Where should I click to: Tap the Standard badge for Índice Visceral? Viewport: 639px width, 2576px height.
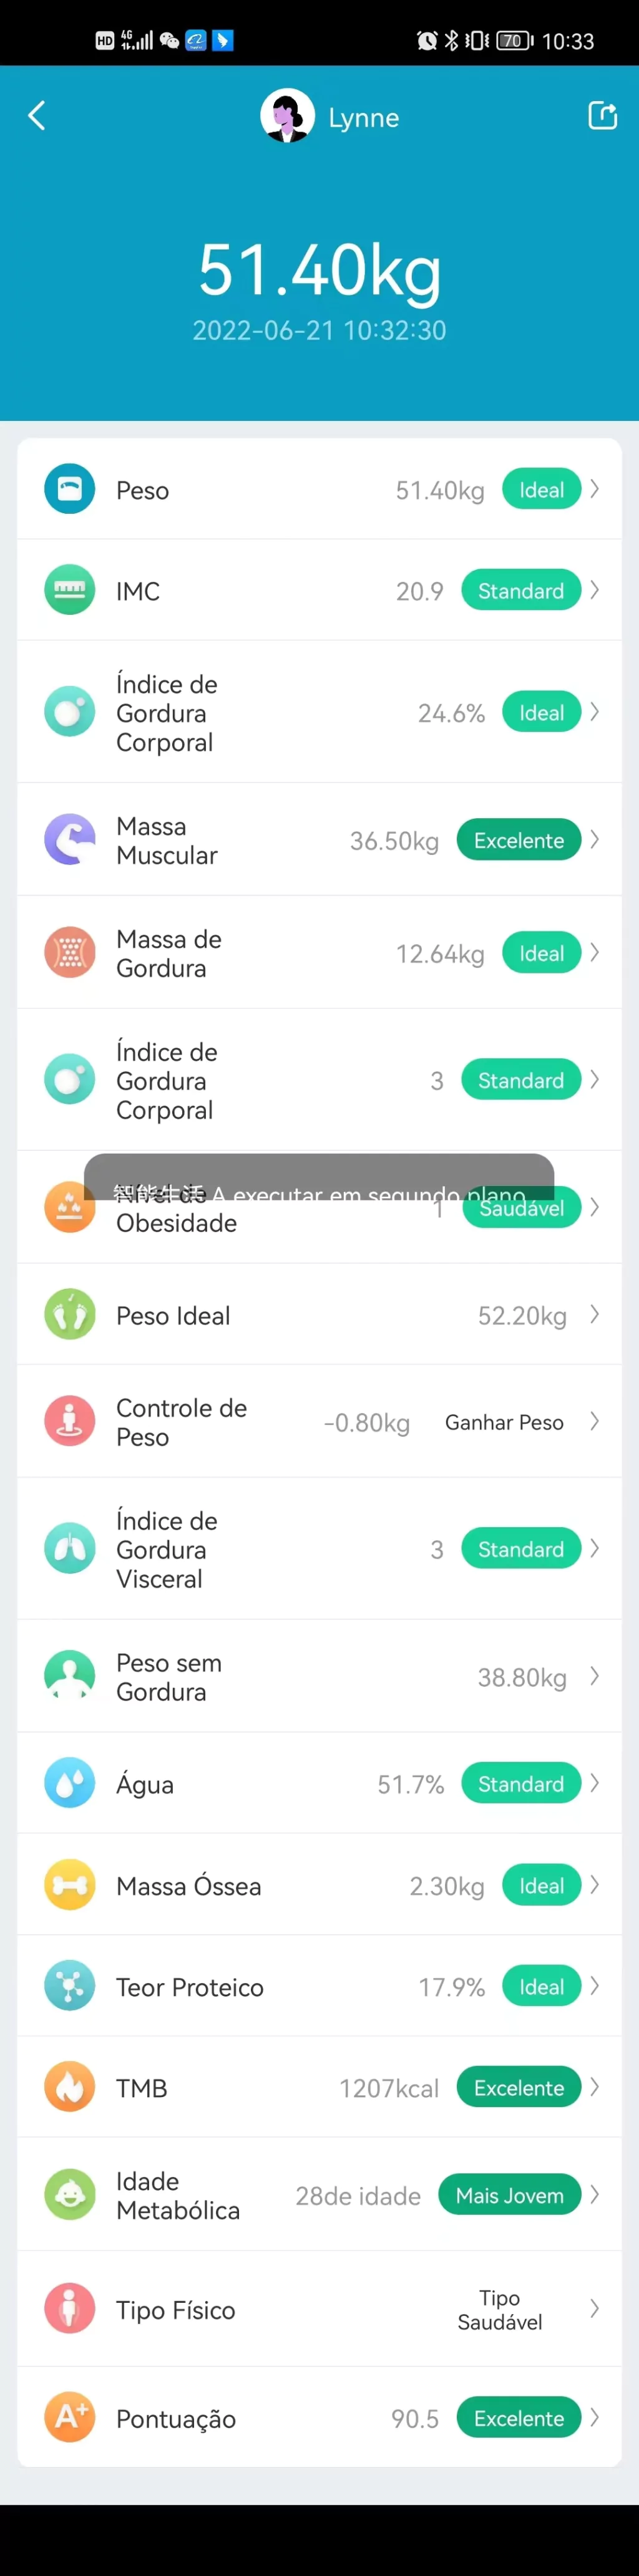coord(521,1549)
